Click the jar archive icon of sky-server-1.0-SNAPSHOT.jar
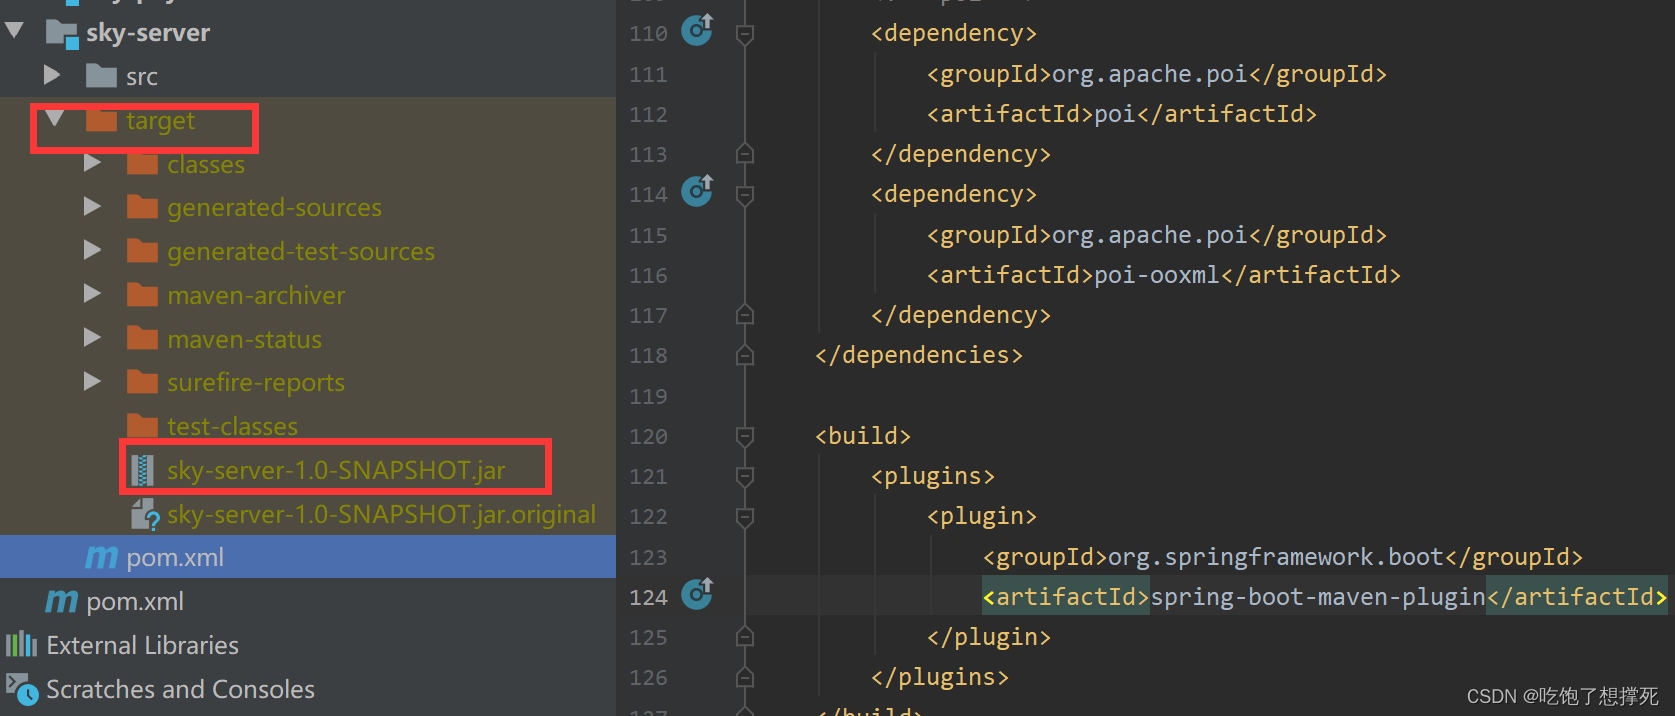 [143, 470]
